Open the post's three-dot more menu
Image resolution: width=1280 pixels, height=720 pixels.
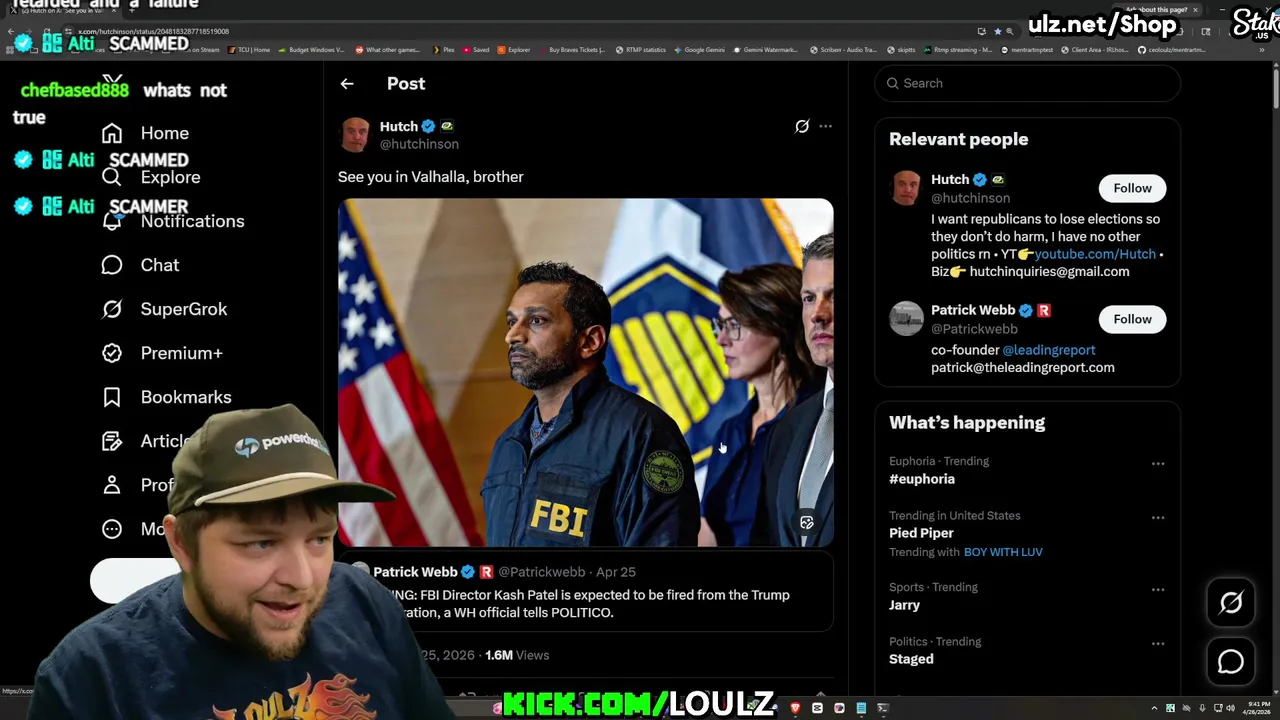[825, 126]
